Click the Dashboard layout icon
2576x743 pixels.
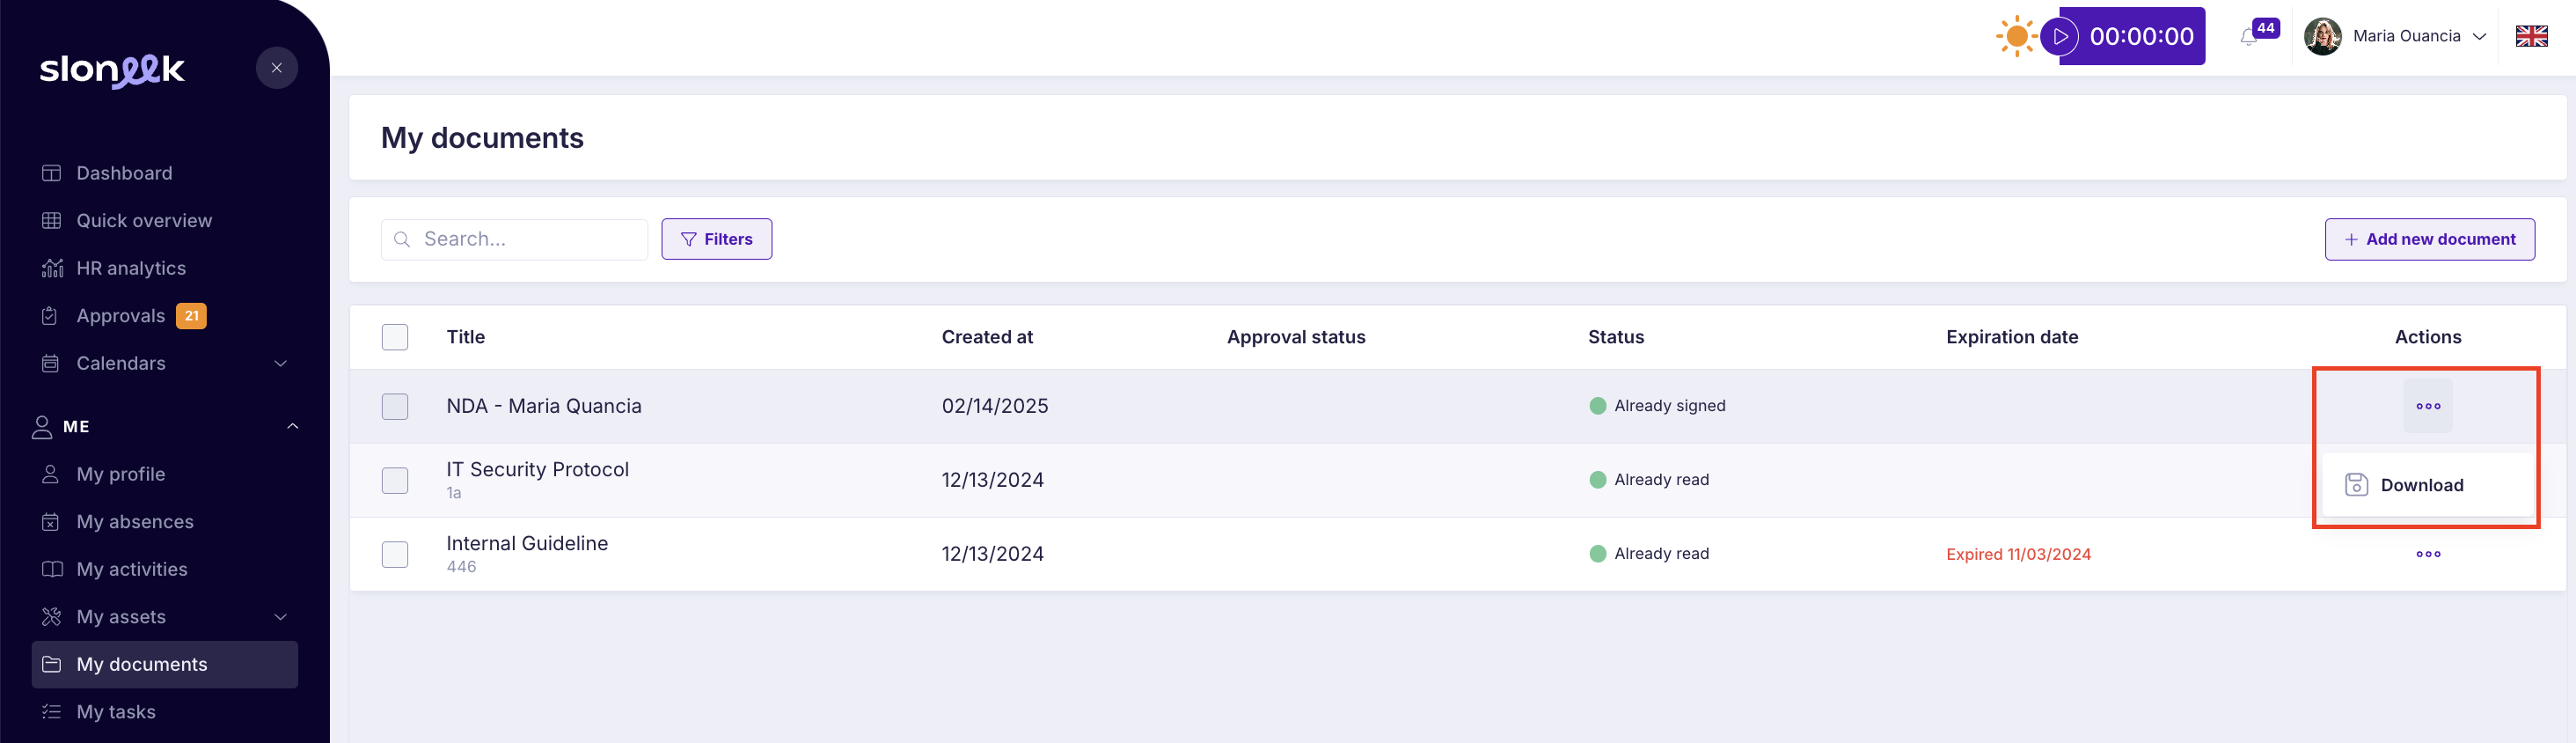point(51,173)
